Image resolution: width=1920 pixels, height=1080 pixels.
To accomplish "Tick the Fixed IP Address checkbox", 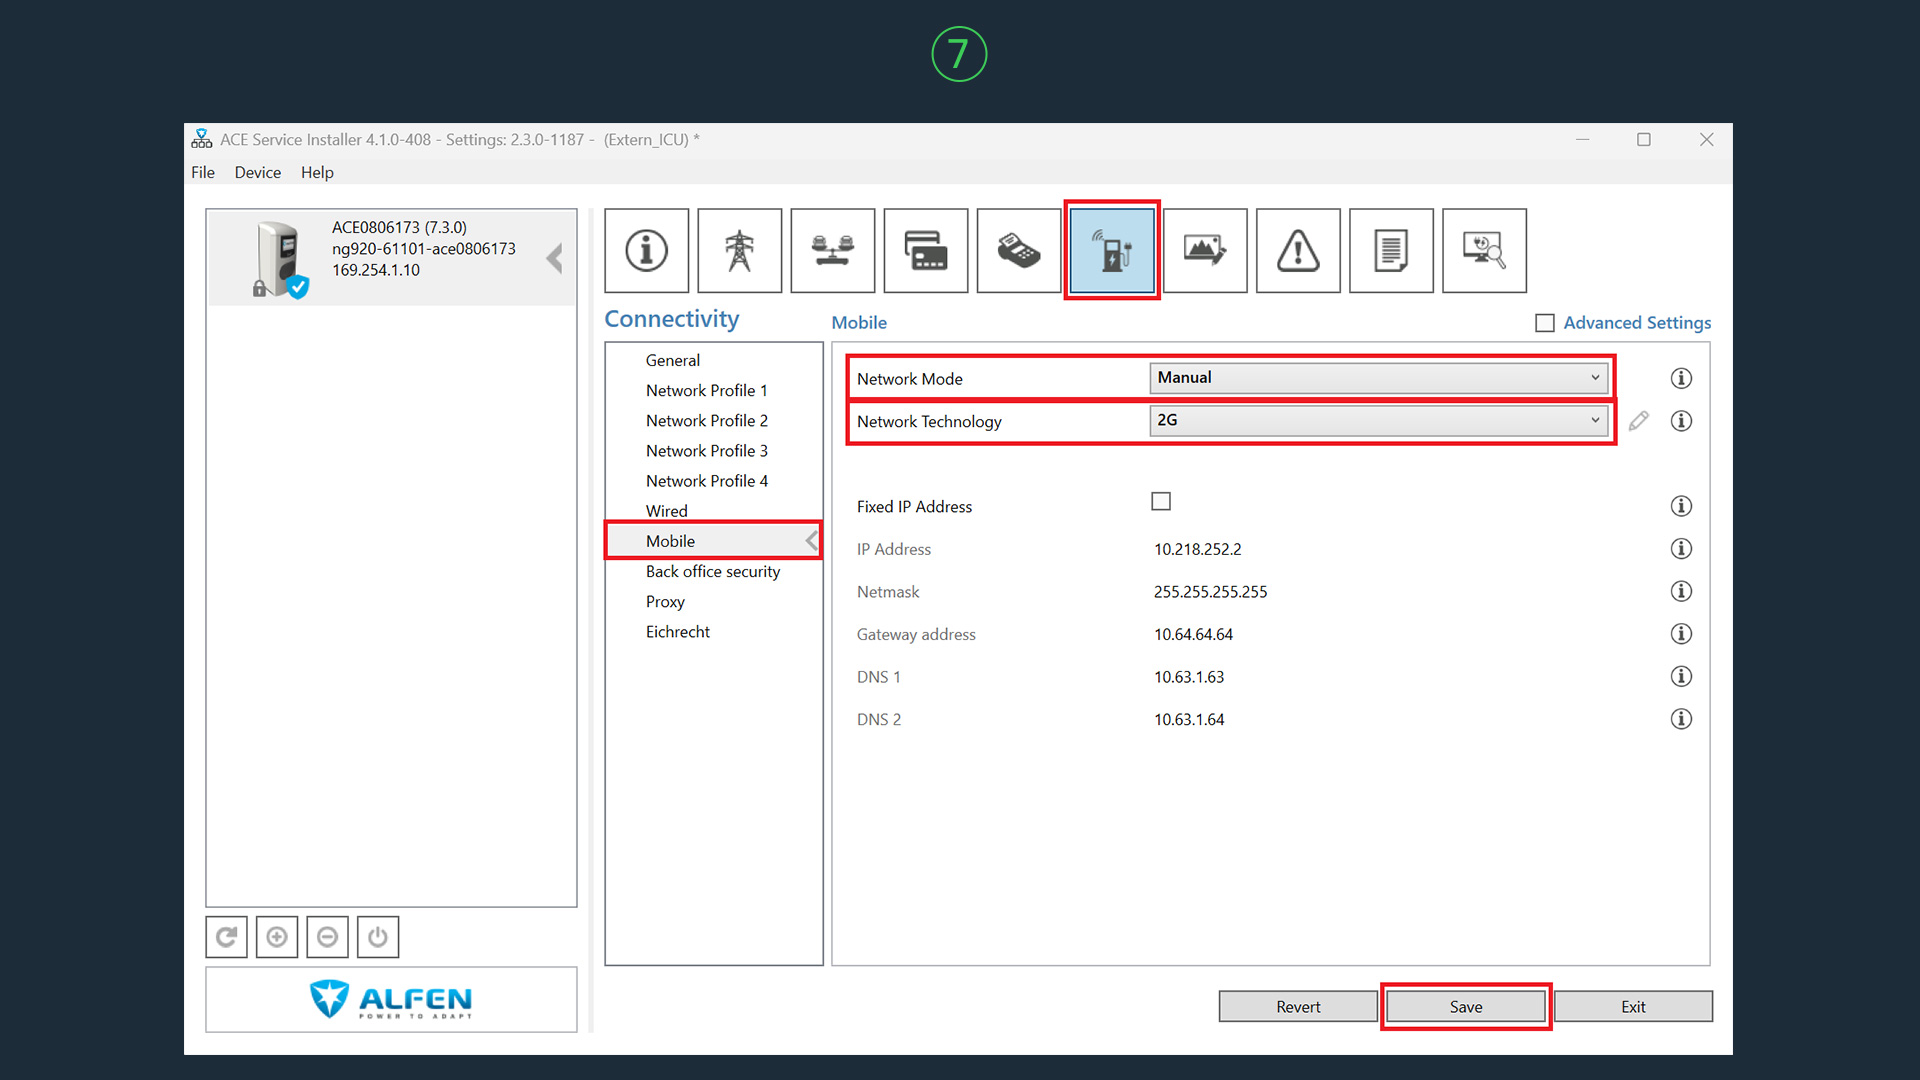I will coord(1161,501).
